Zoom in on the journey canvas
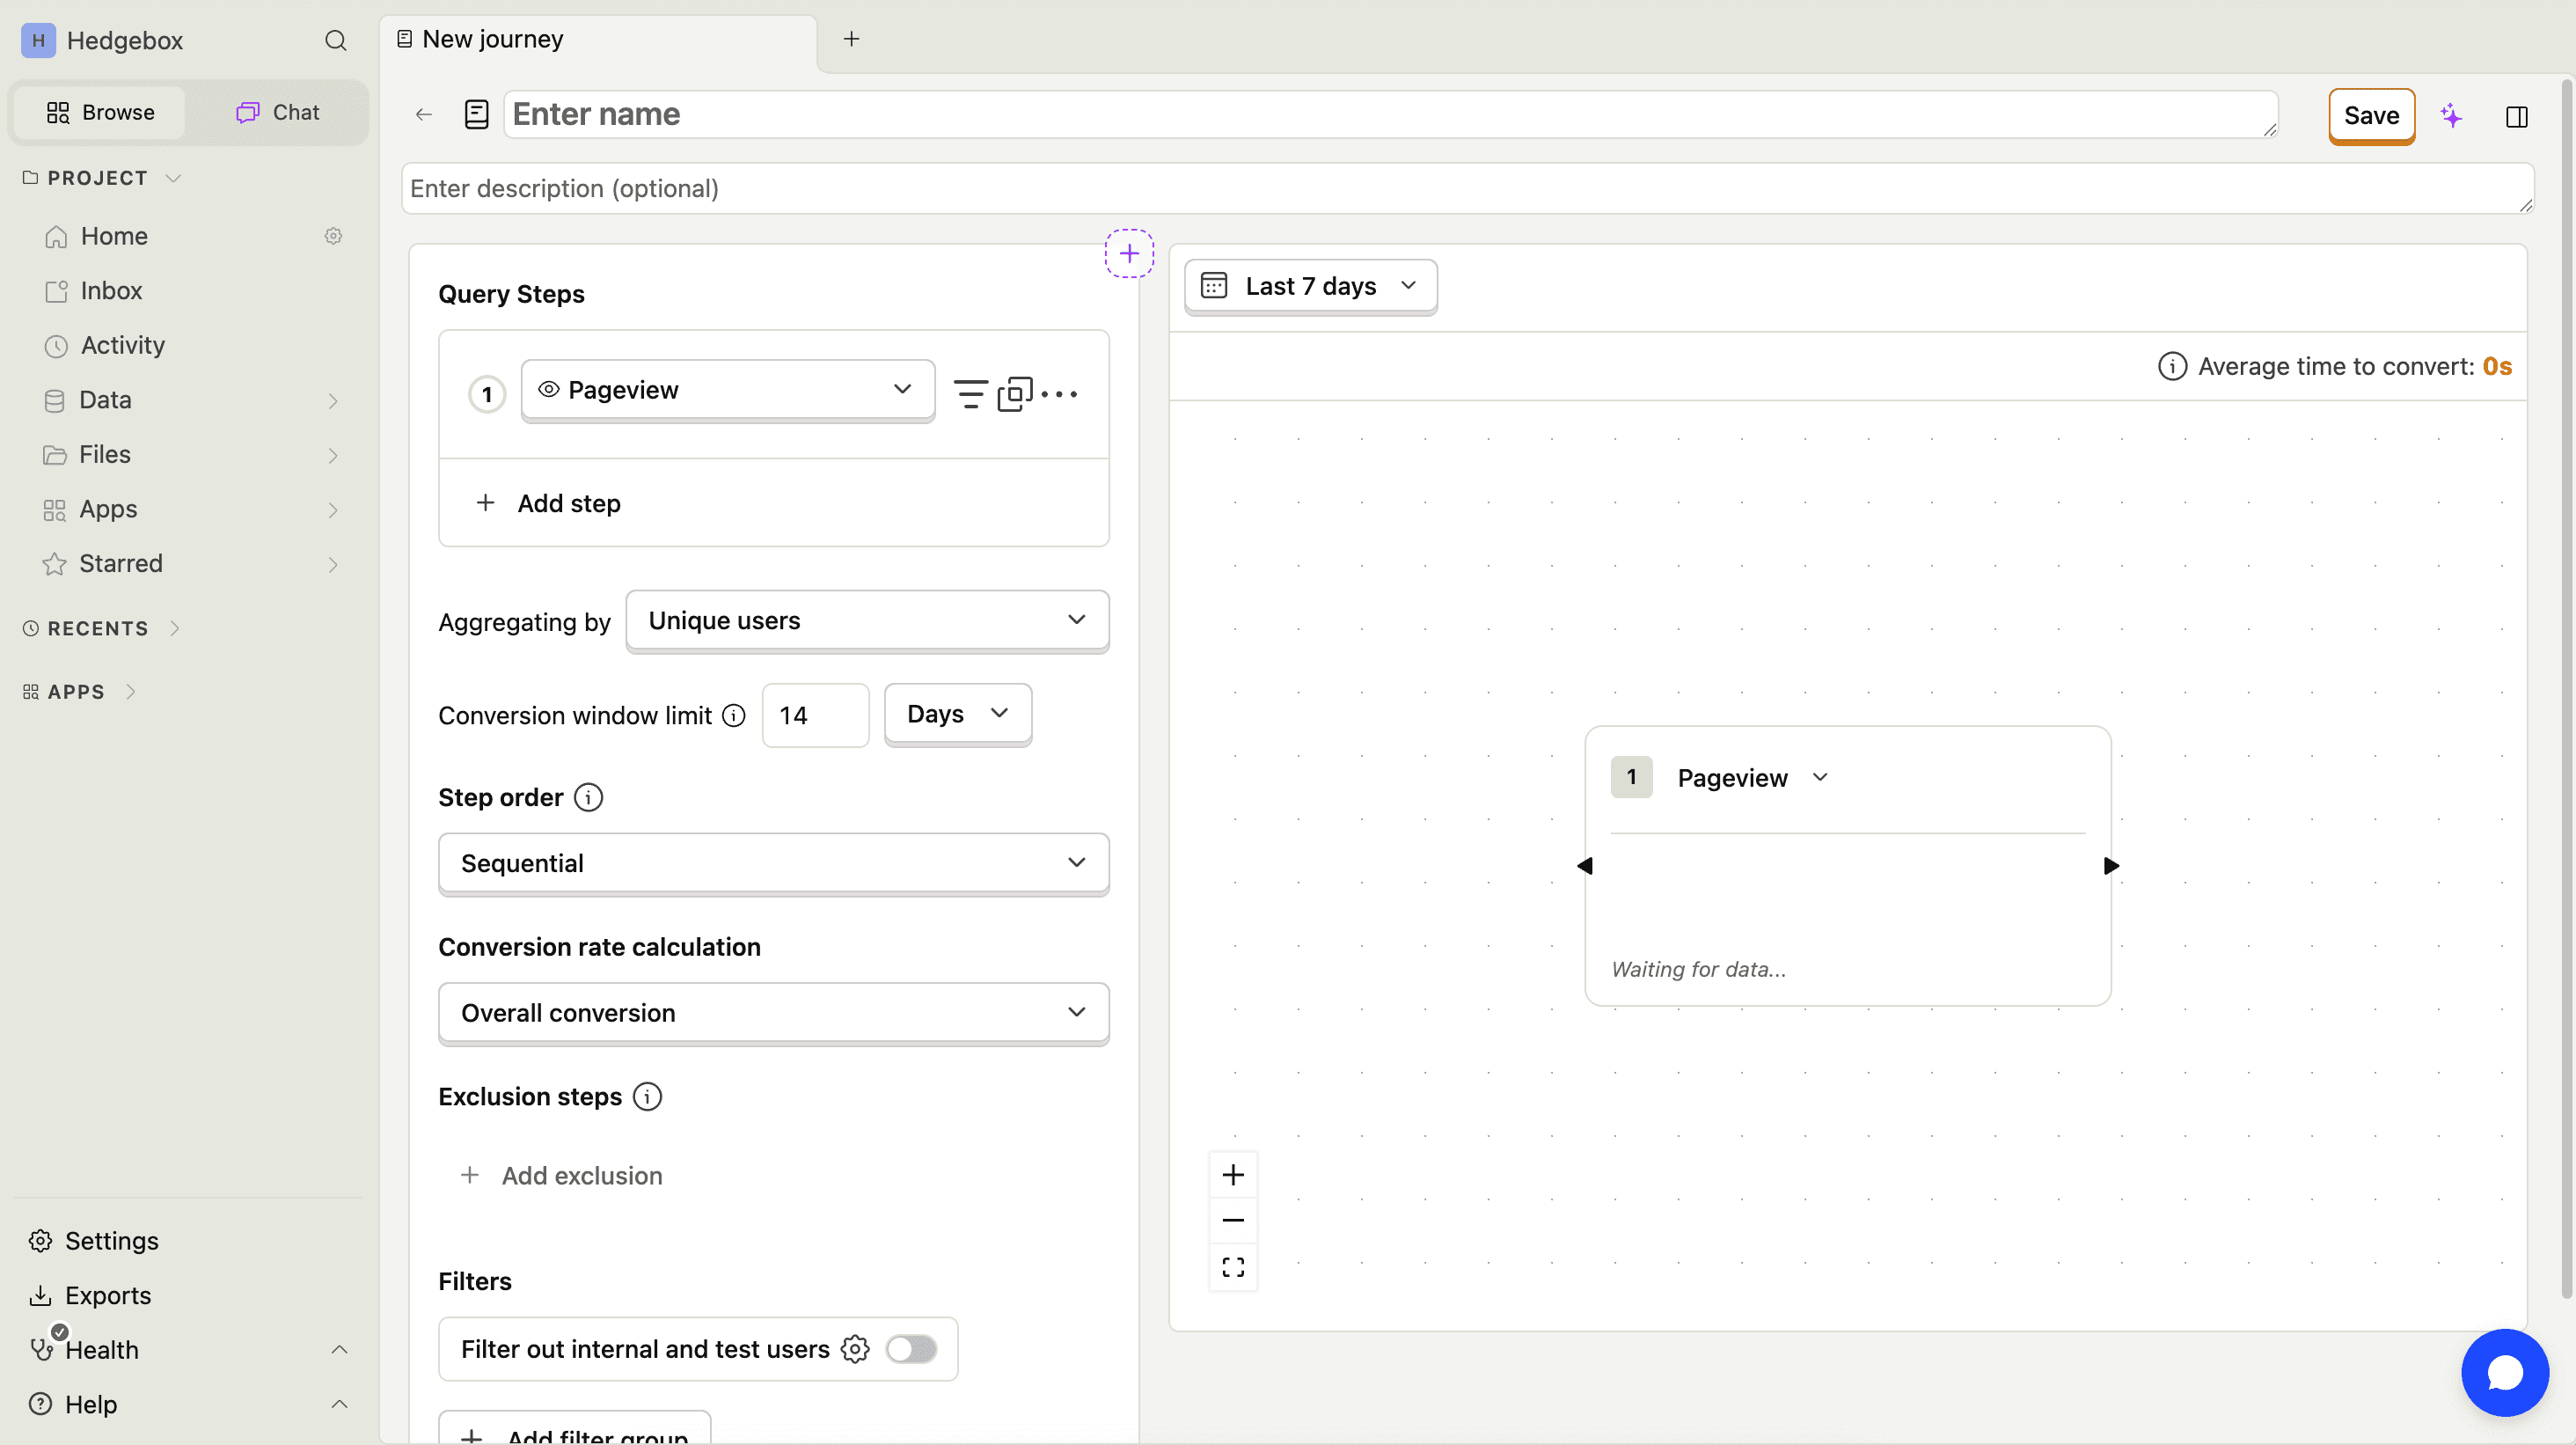Screen dimensions: 2576x1445 click(x=1233, y=1174)
